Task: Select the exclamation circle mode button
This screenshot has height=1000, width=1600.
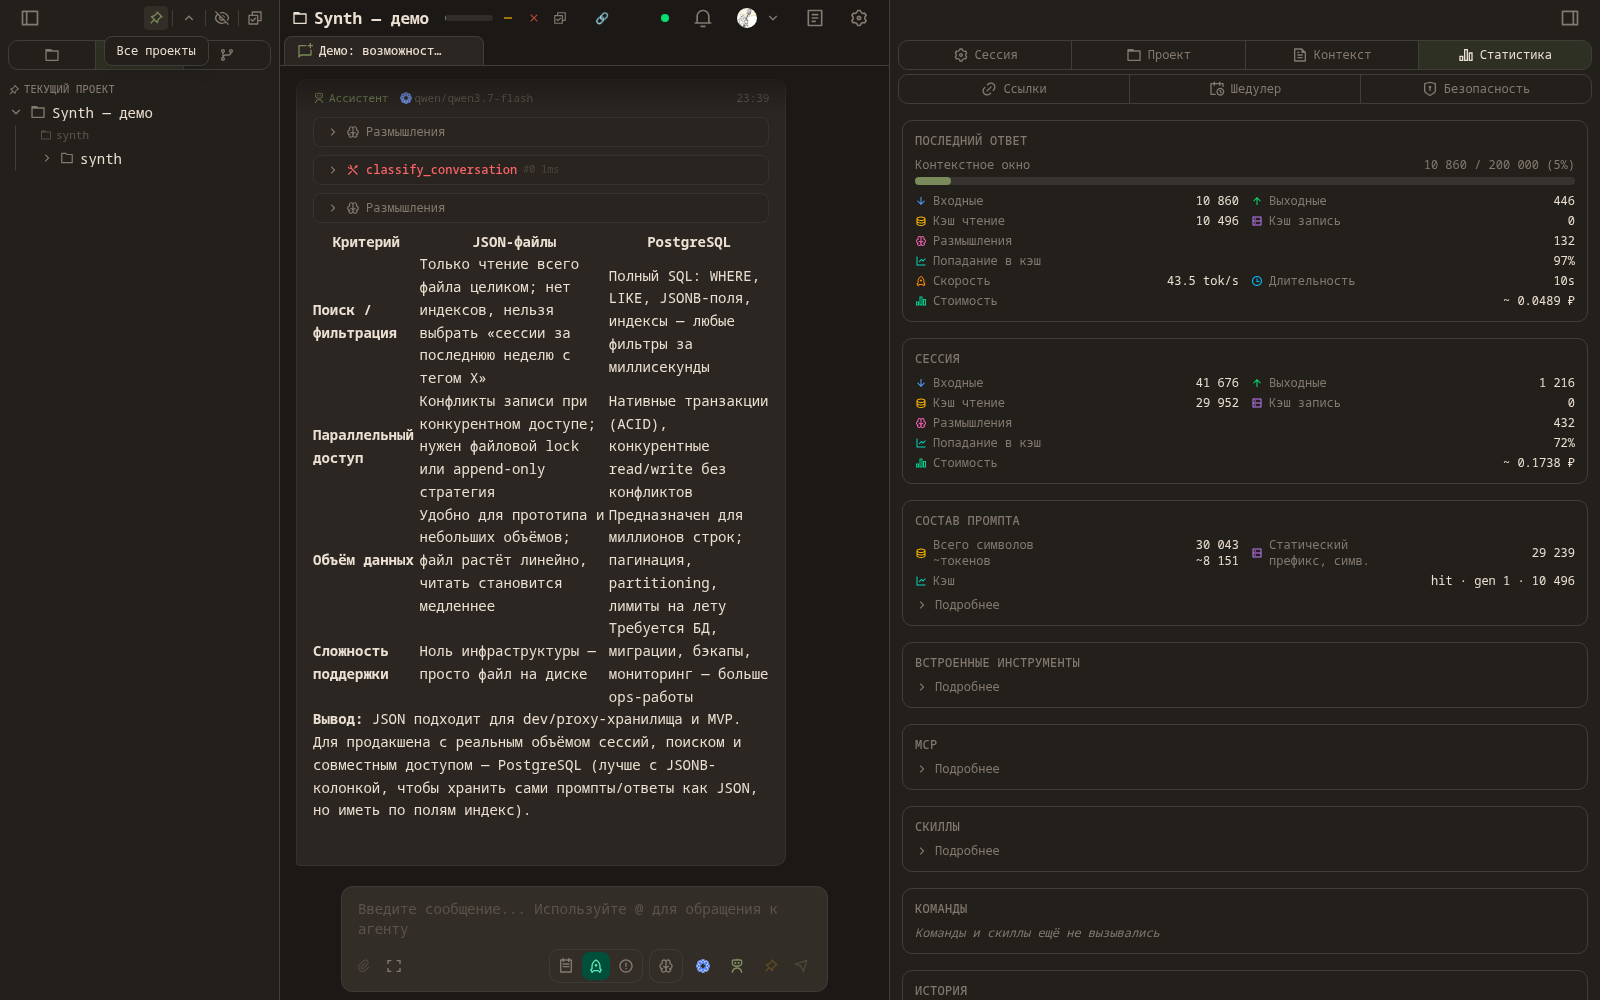Action: [626, 966]
